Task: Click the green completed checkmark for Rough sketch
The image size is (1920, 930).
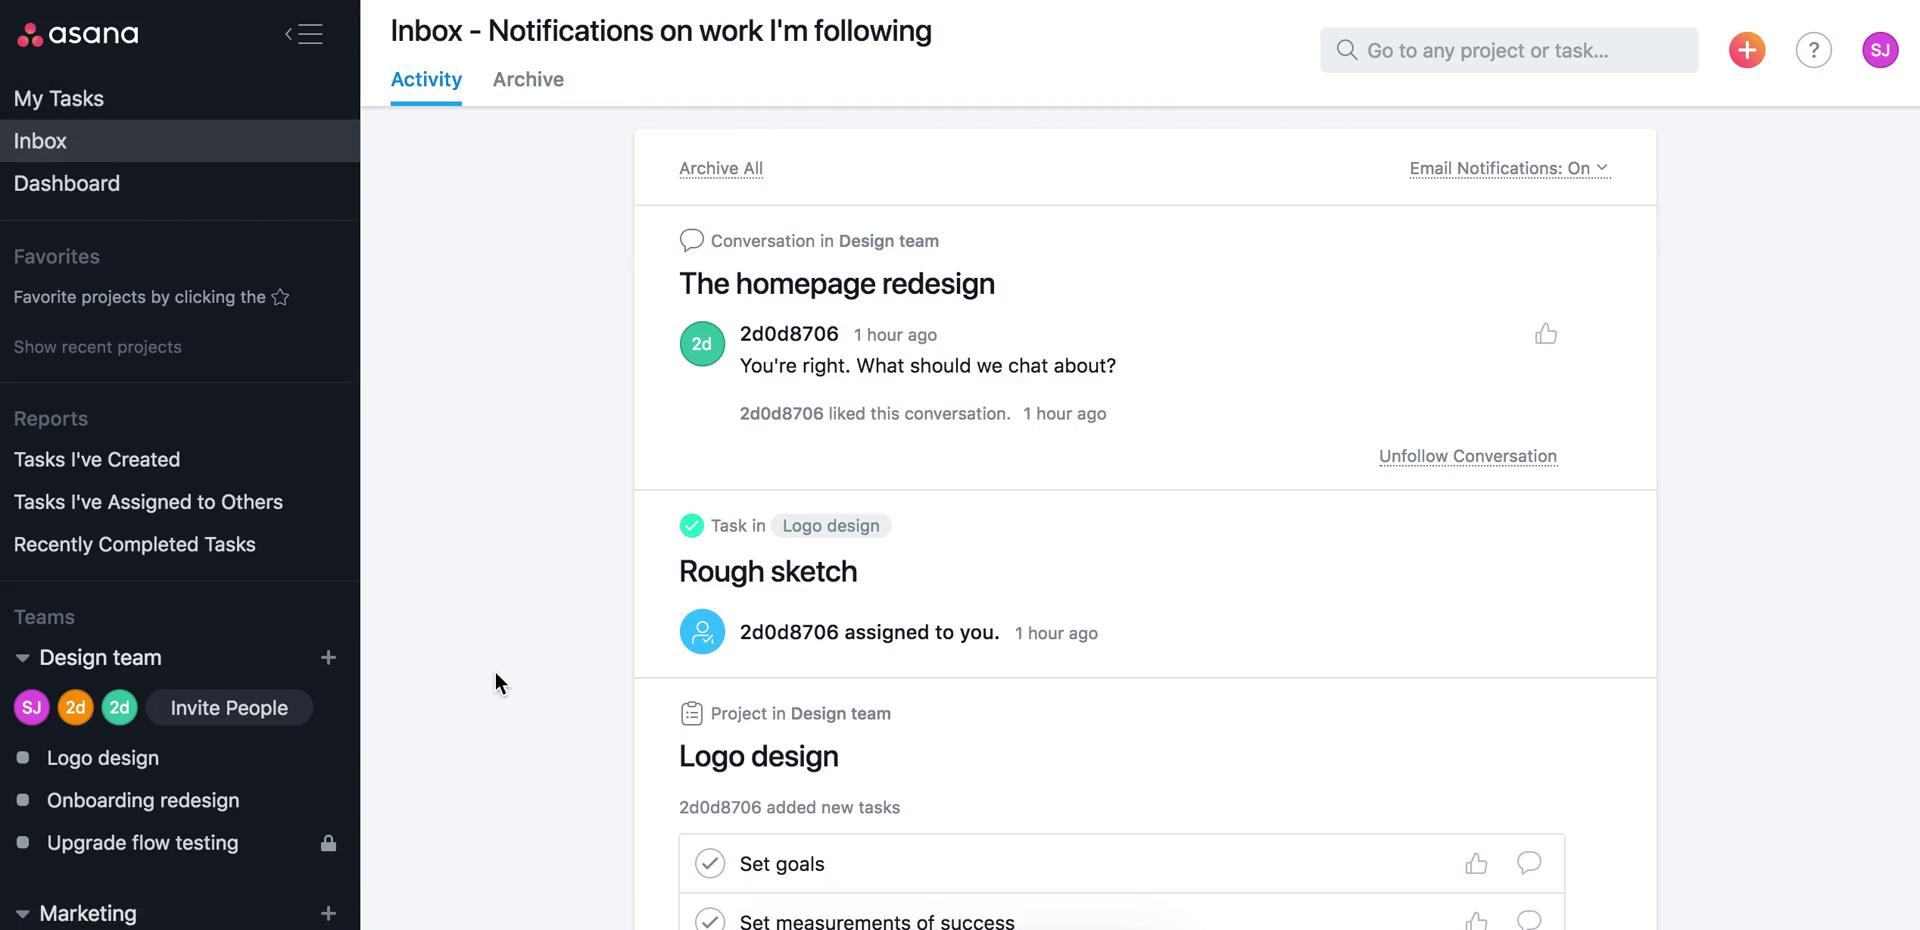Action: (691, 525)
